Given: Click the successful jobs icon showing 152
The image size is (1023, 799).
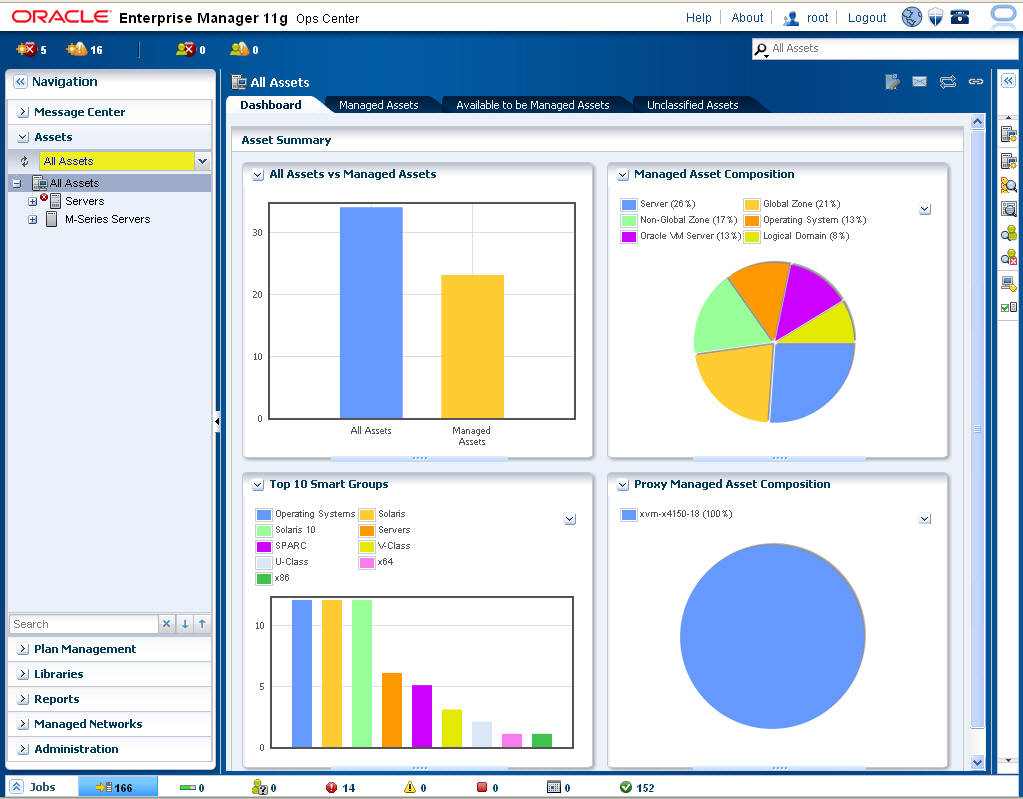Looking at the screenshot, I should (x=626, y=787).
